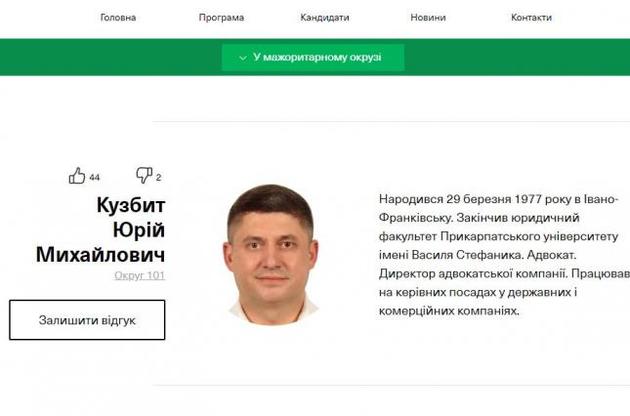Click the chevron in the district dropdown

[243, 58]
